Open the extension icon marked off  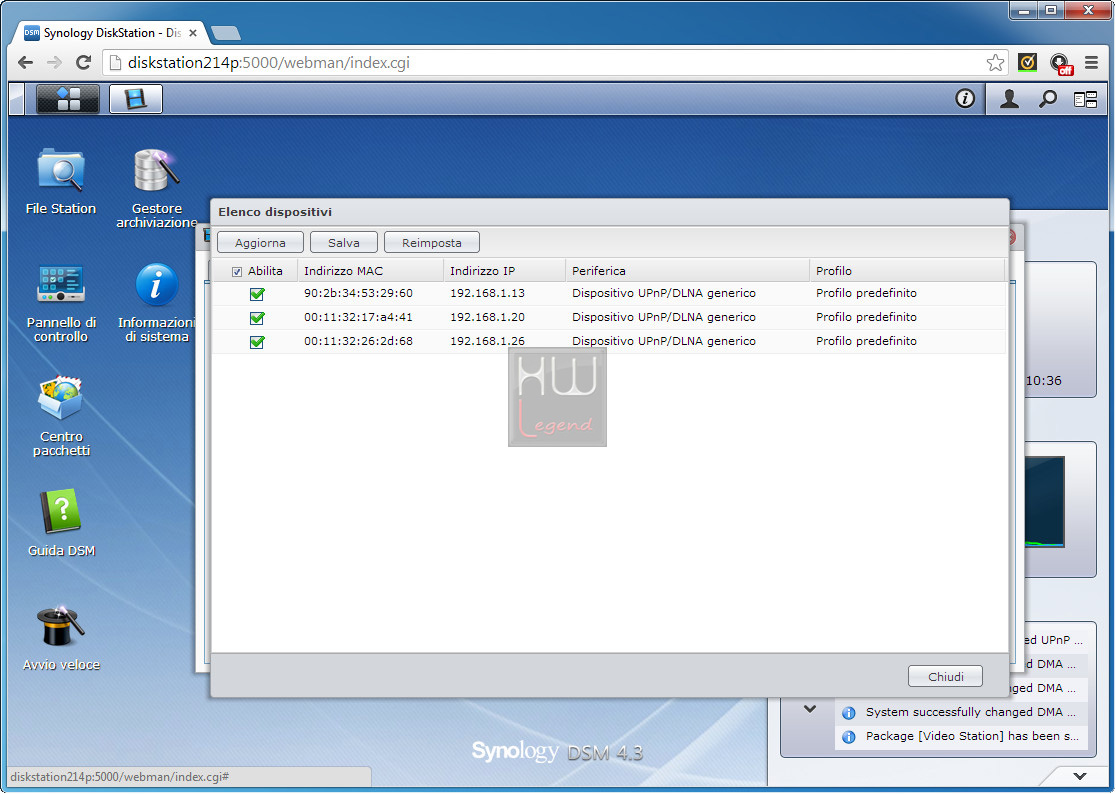click(x=1060, y=63)
